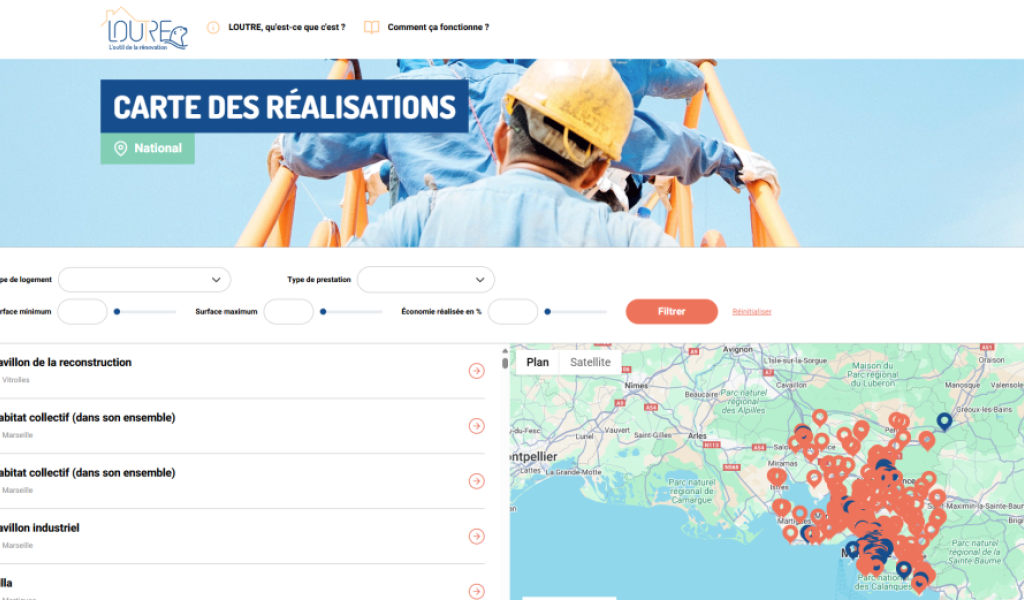1024x600 pixels.
Task: Expand the Type de logement dropdown
Action: click(144, 280)
